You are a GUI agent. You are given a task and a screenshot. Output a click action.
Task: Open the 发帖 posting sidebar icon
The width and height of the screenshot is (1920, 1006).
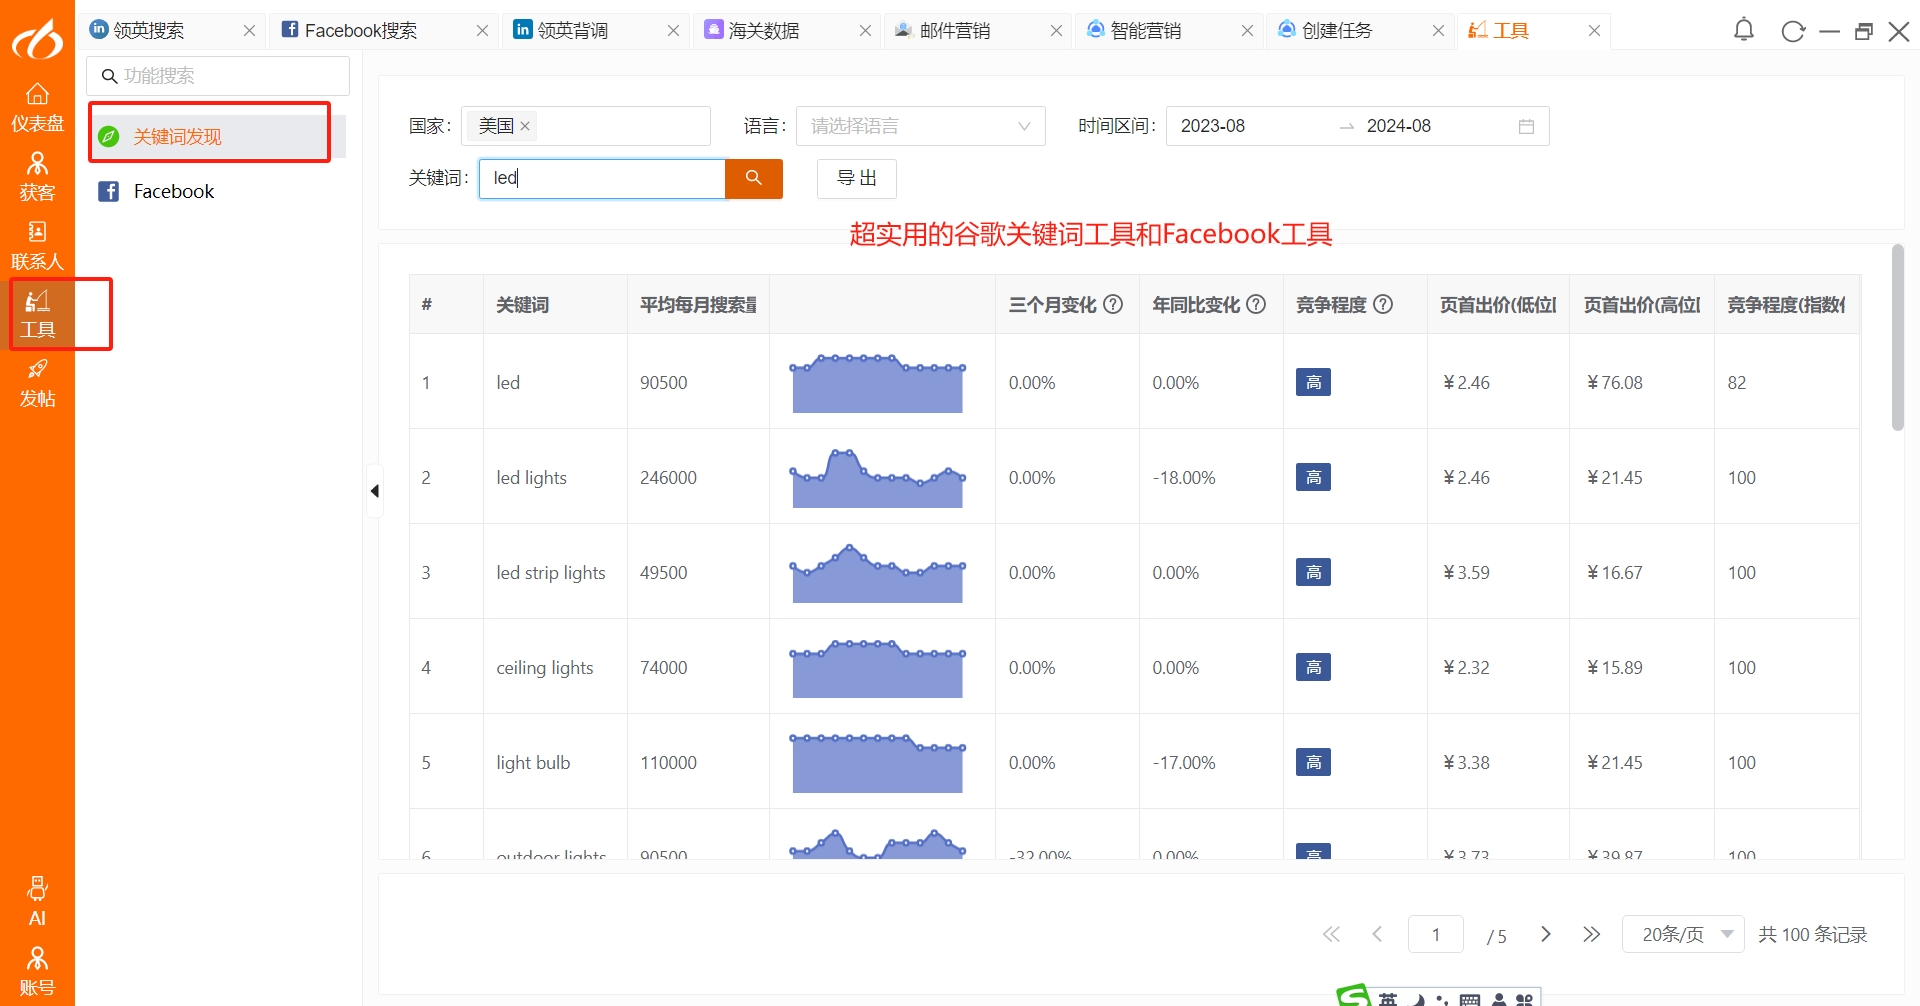pos(37,384)
